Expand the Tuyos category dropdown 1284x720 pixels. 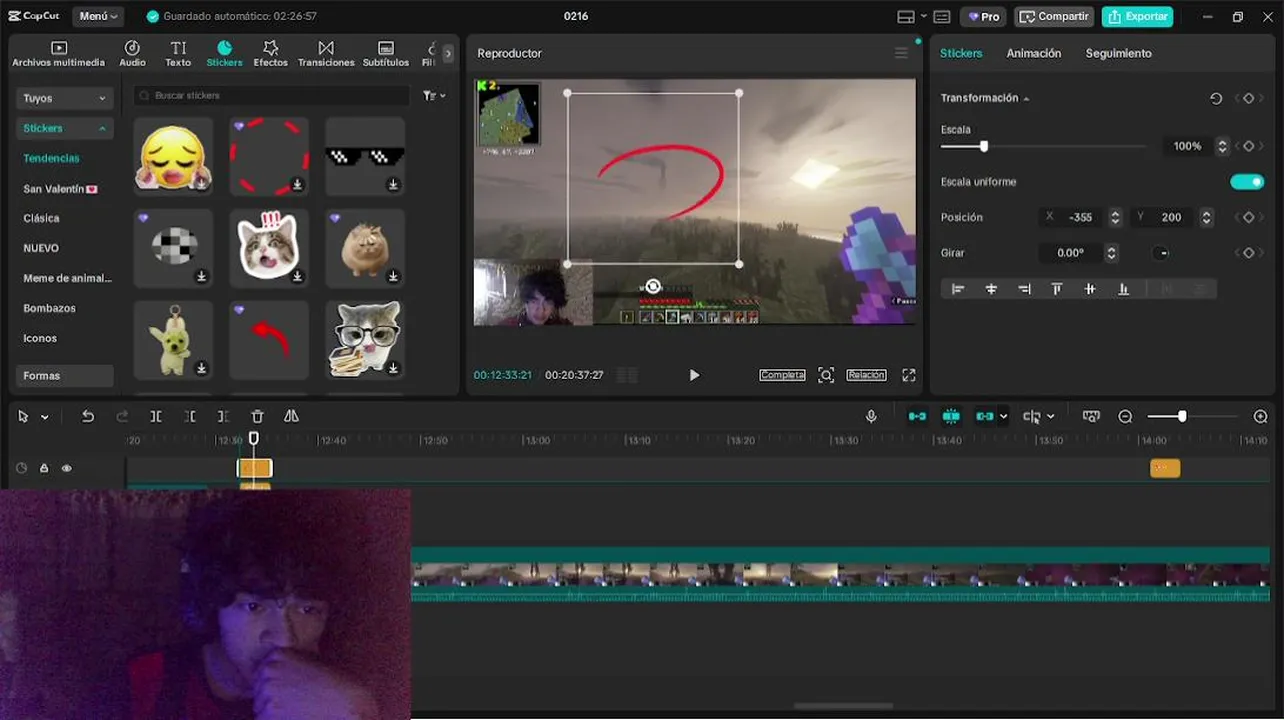pyautogui.click(x=64, y=98)
